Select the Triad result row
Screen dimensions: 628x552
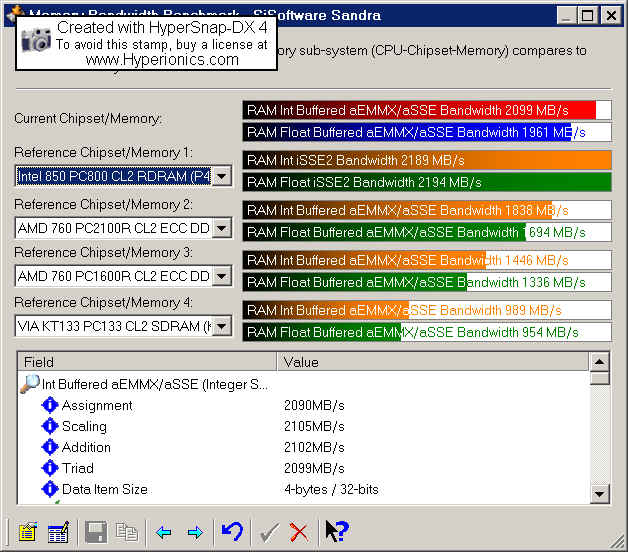78,468
